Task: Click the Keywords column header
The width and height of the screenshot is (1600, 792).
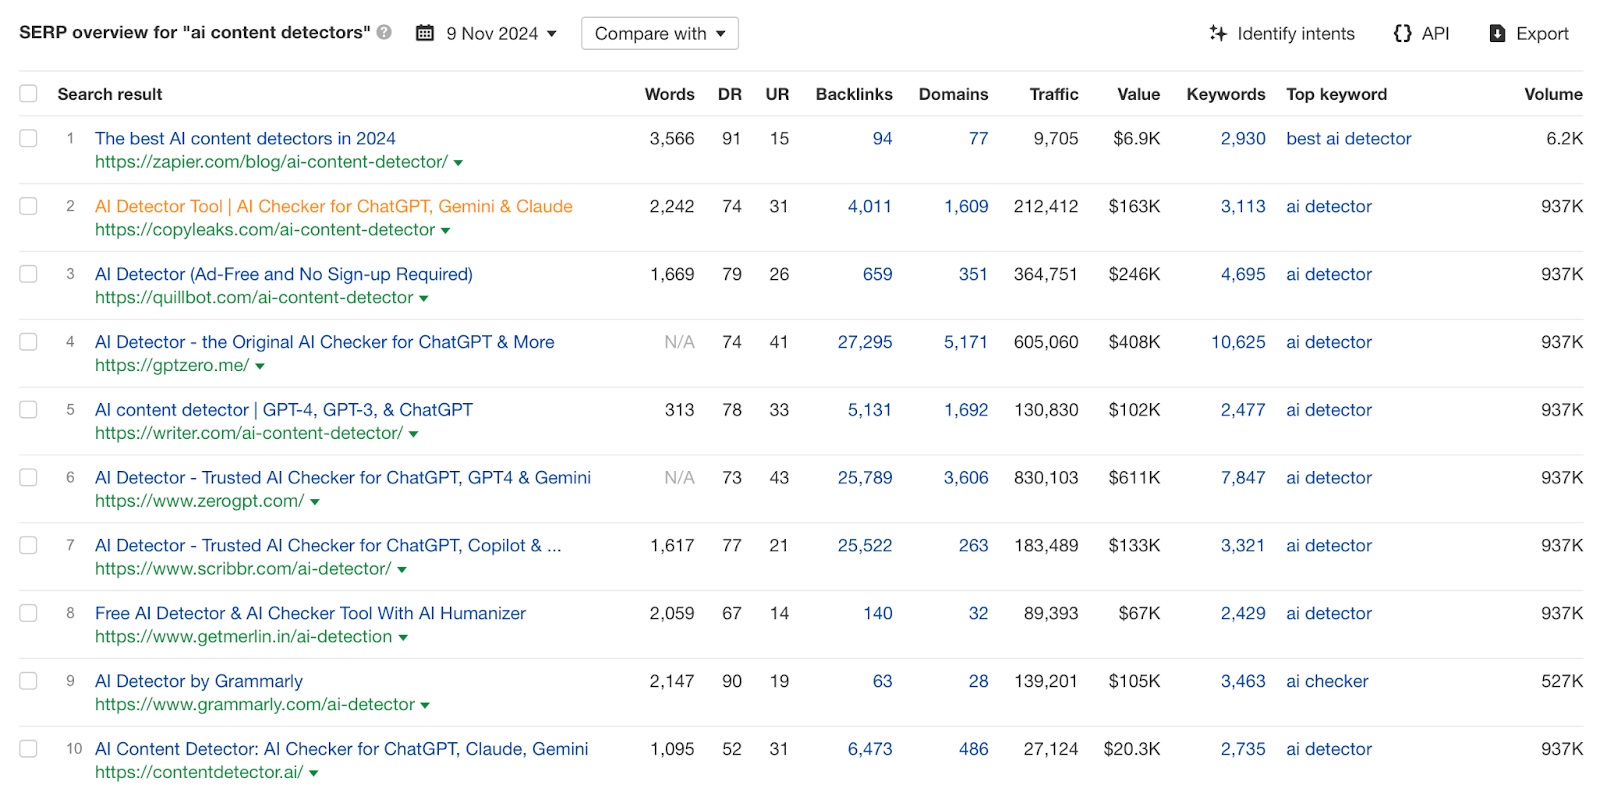Action: [1226, 94]
